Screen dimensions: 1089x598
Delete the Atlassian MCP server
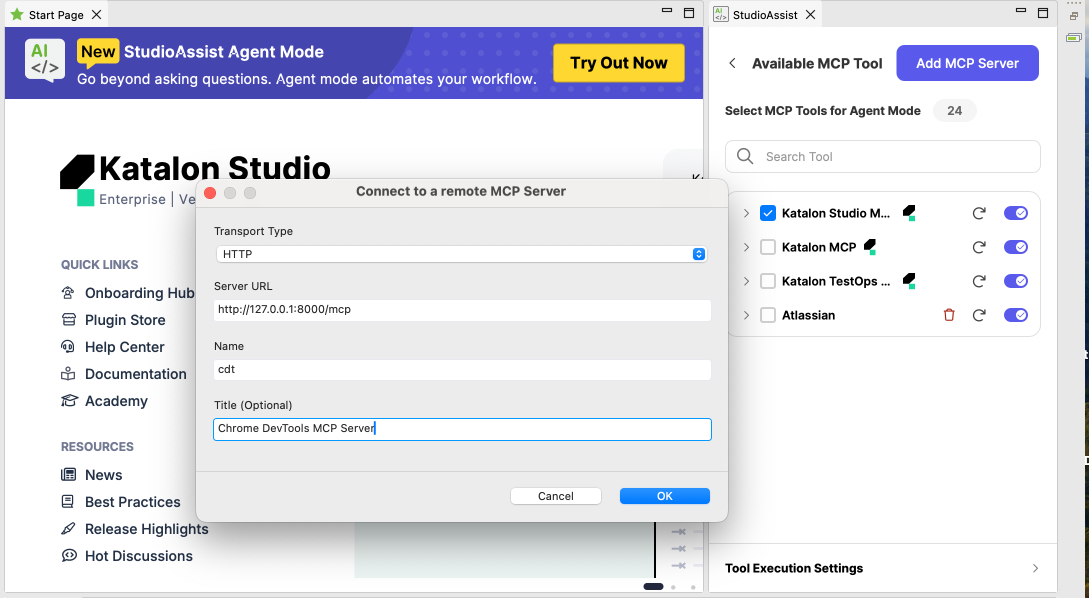click(x=948, y=314)
